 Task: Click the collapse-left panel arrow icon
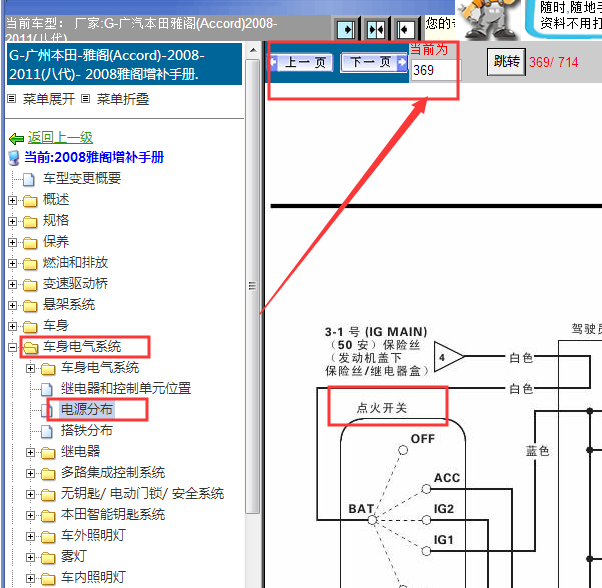pyautogui.click(x=405, y=29)
